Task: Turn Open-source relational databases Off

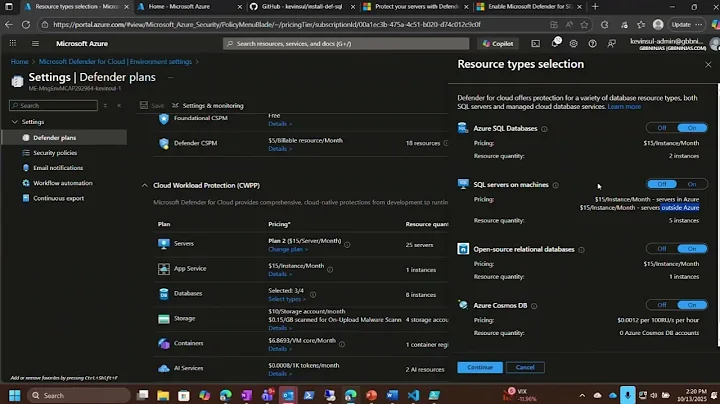Action: tap(662, 249)
